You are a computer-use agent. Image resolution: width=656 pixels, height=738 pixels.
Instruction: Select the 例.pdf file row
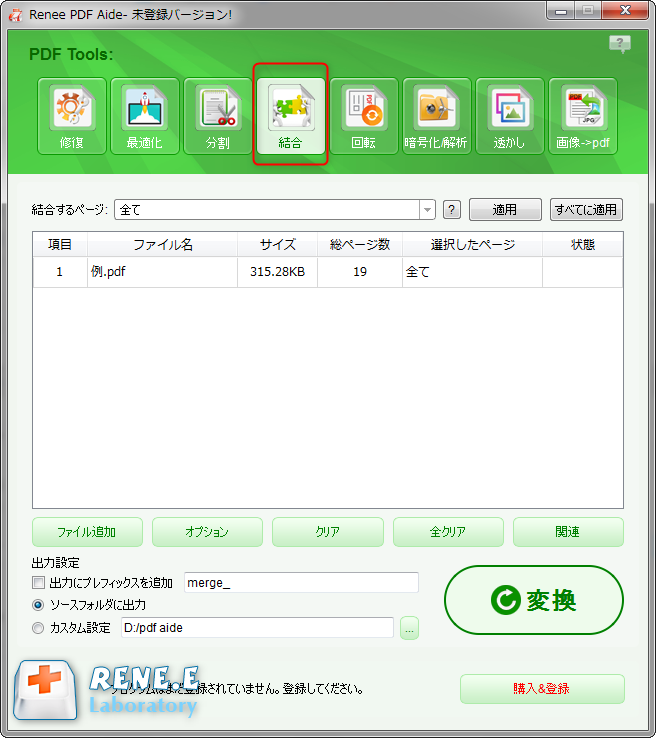[x=328, y=272]
